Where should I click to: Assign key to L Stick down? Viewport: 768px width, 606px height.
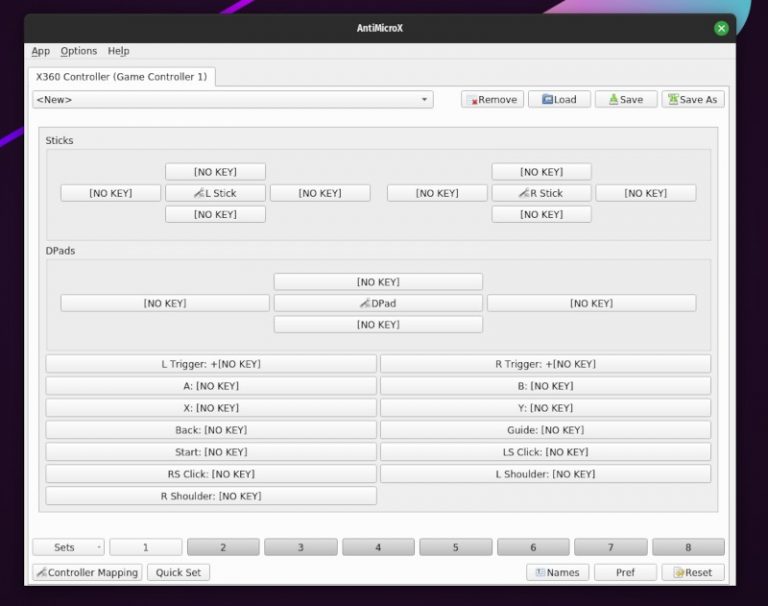click(216, 214)
